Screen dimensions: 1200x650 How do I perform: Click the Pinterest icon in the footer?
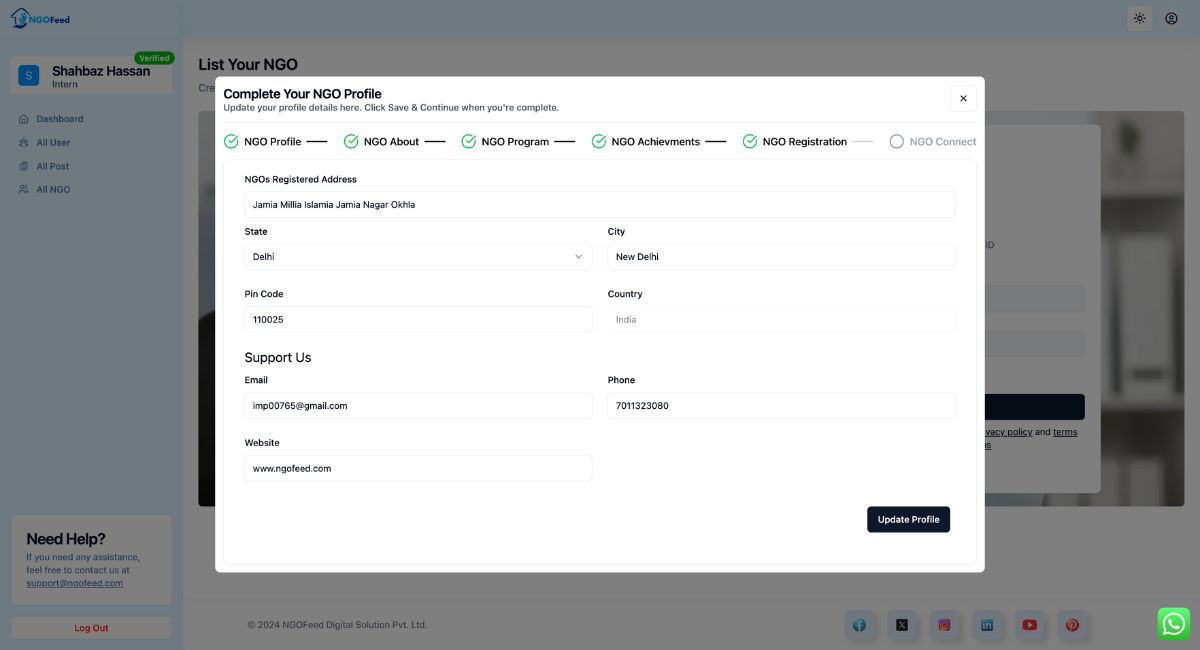pos(1072,624)
